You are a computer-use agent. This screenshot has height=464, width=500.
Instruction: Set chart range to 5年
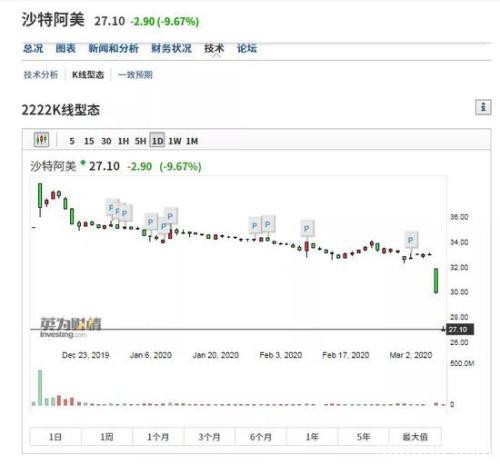[x=363, y=436]
